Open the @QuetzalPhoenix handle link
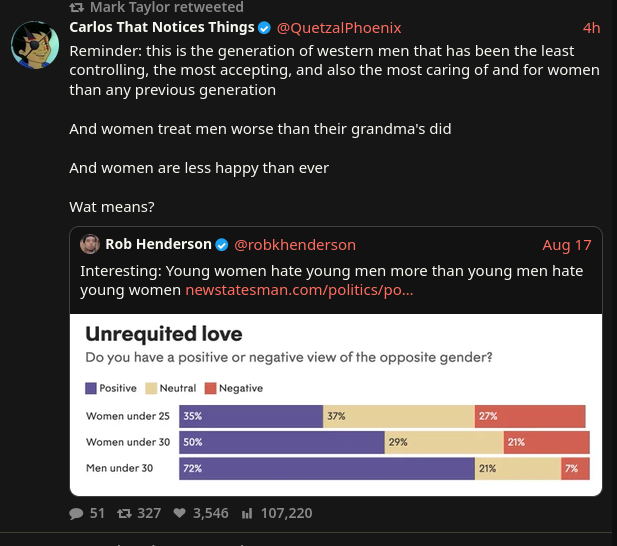 (339, 28)
